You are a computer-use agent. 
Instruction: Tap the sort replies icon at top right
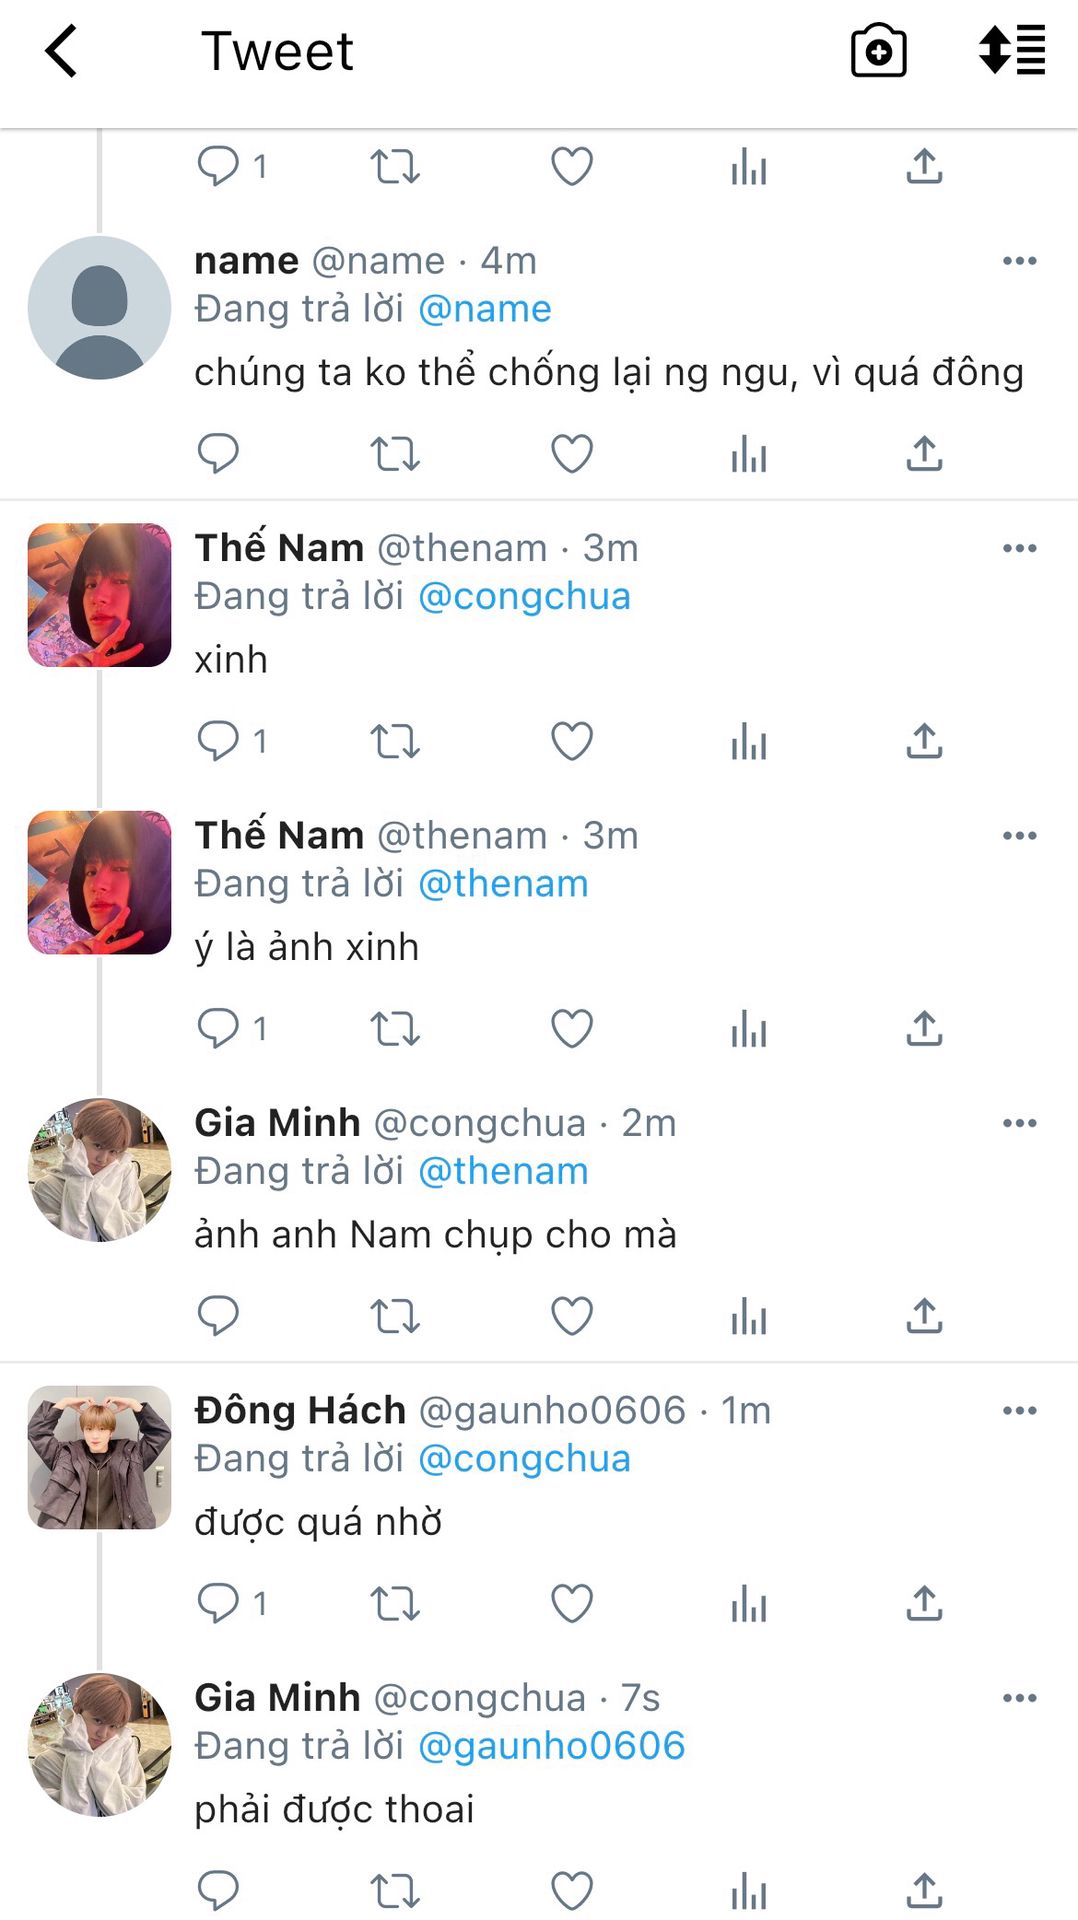(1012, 51)
